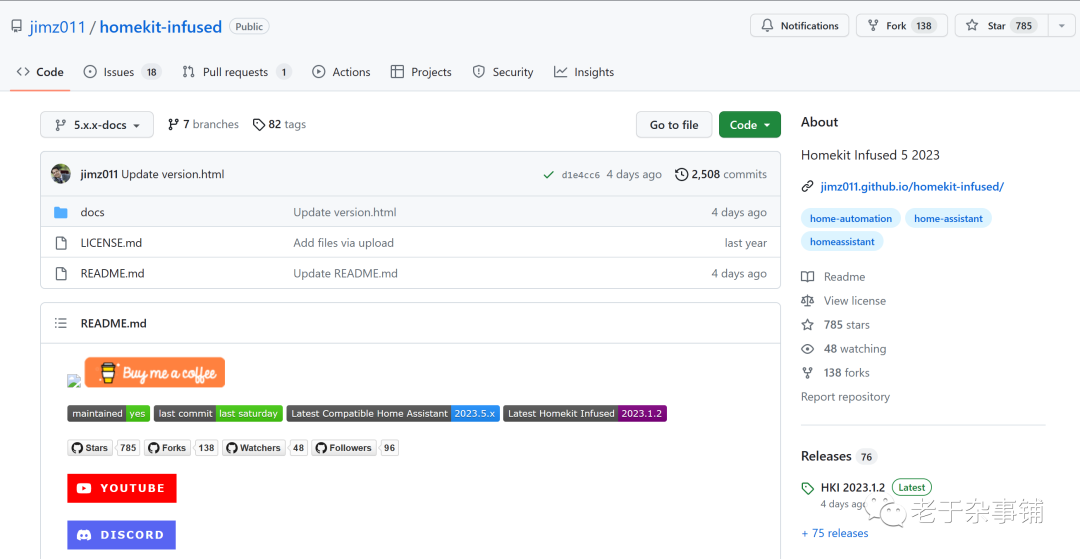Click the docs folder icon
This screenshot has width=1080, height=559.
[61, 212]
